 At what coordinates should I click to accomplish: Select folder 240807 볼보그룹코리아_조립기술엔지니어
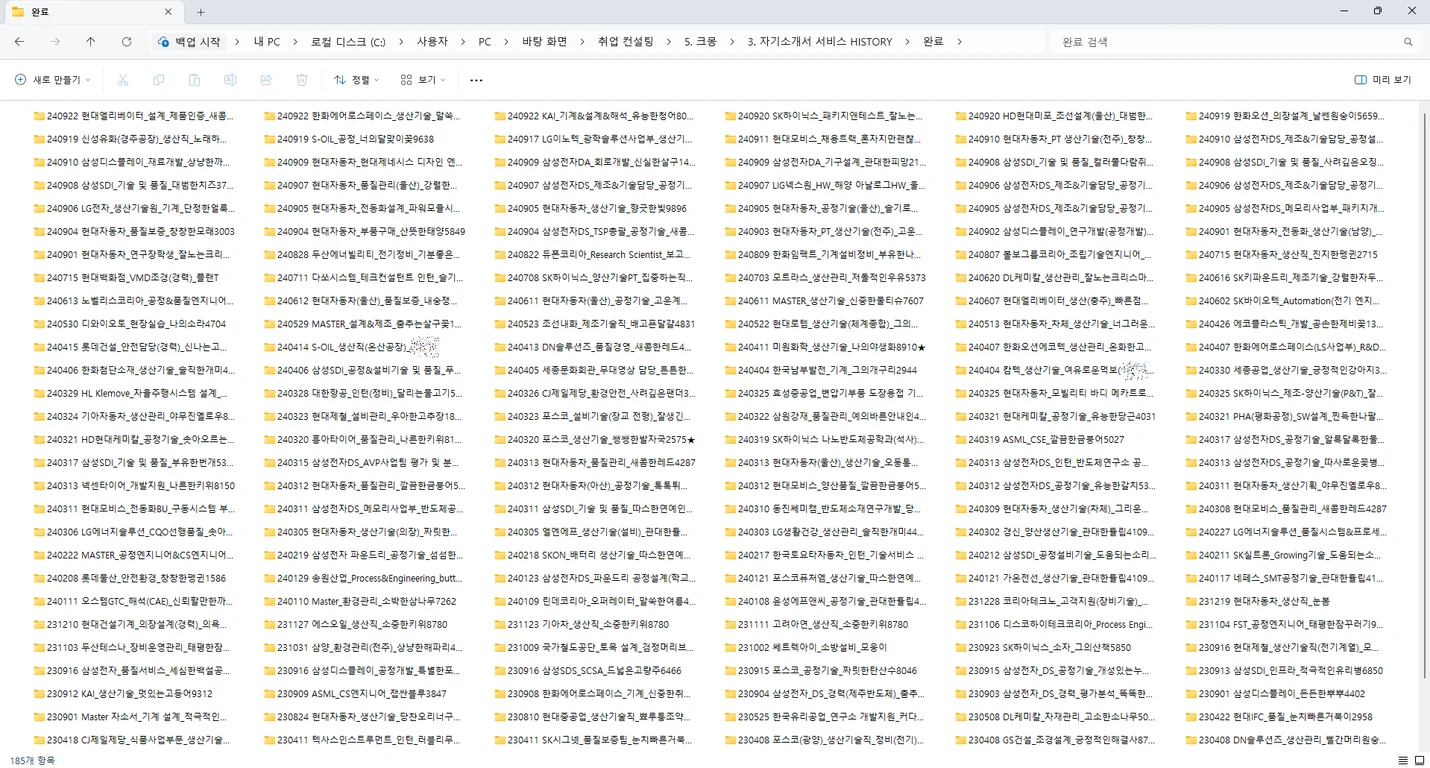[1053, 254]
